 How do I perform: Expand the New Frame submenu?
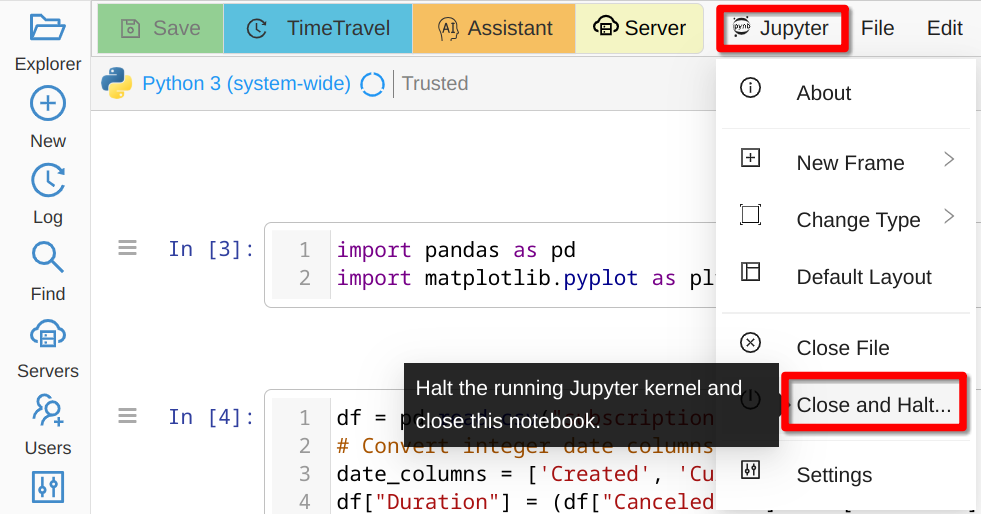[x=850, y=162]
